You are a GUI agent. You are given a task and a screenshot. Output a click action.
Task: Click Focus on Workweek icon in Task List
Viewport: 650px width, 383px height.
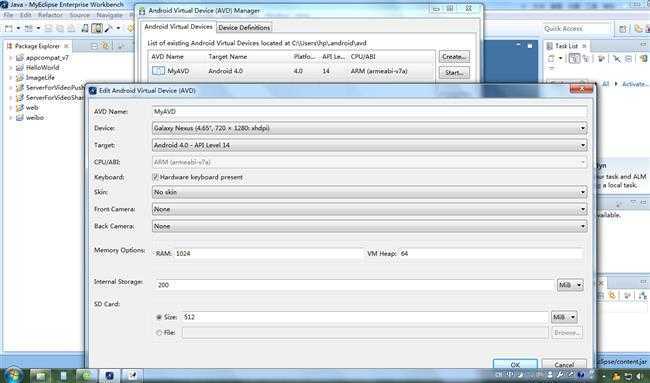(602, 59)
